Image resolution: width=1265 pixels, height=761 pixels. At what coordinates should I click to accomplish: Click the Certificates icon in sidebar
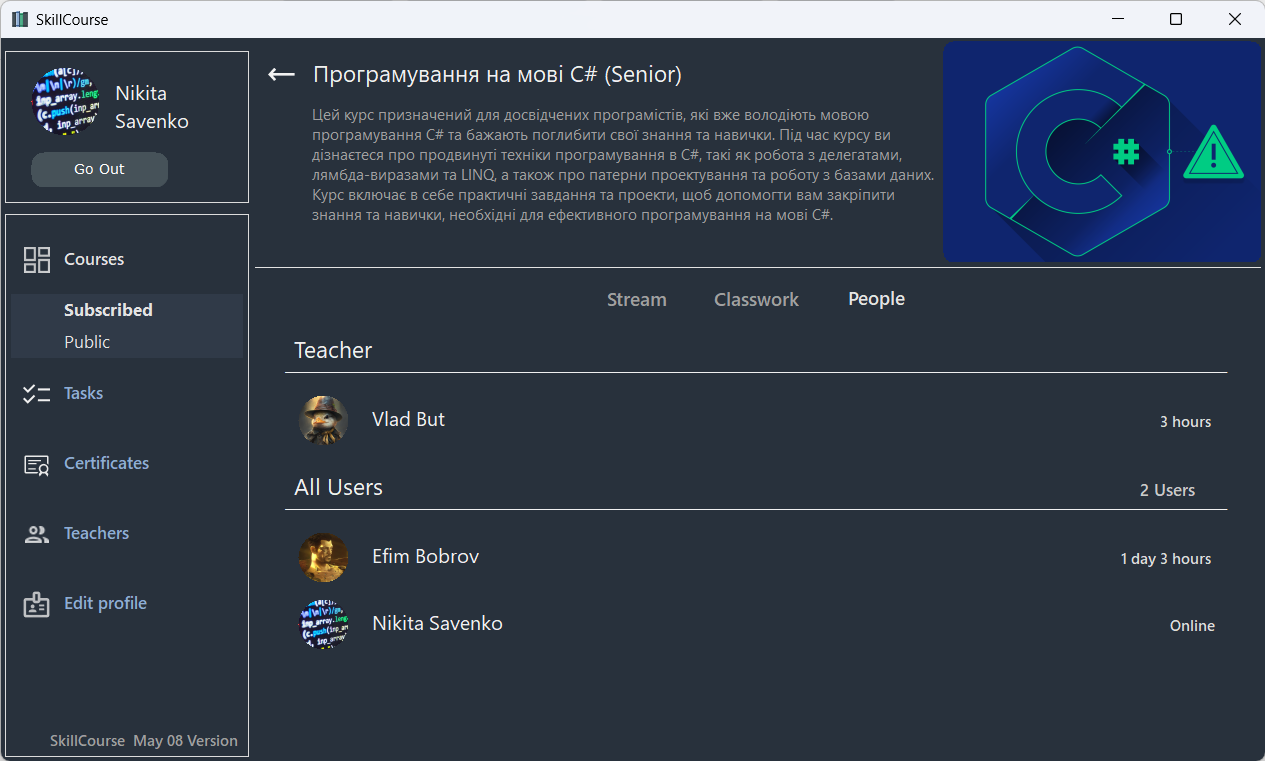point(37,464)
